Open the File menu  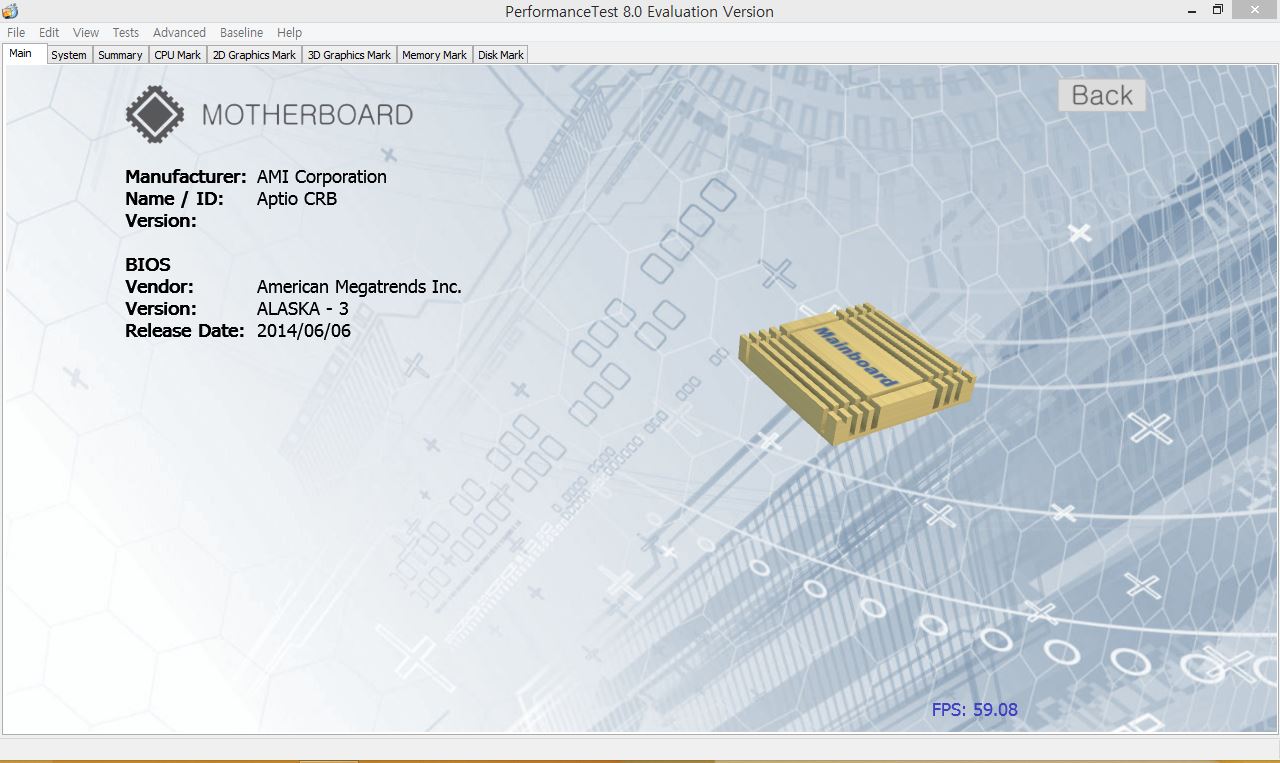(16, 32)
